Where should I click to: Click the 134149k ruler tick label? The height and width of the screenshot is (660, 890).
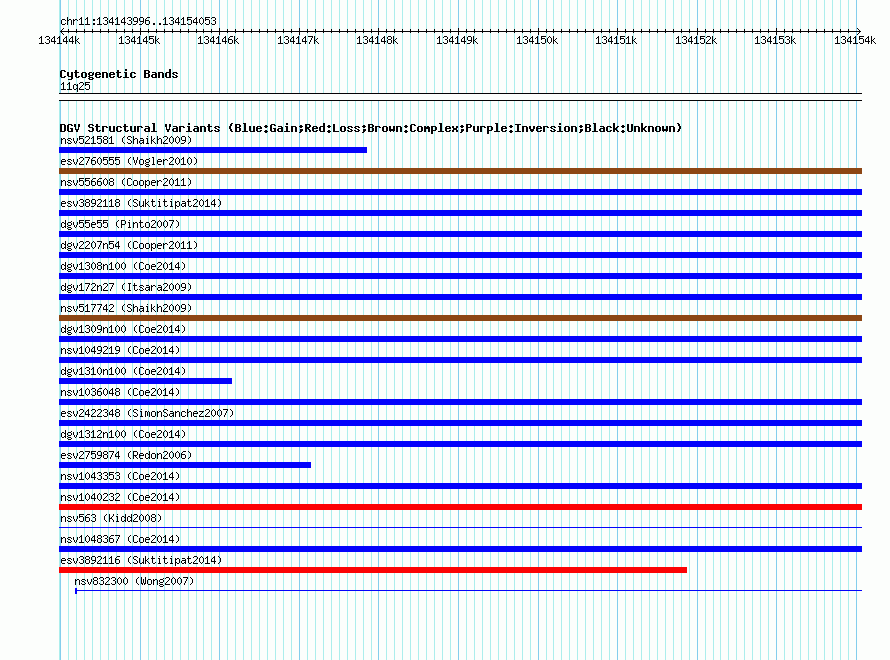click(457, 40)
